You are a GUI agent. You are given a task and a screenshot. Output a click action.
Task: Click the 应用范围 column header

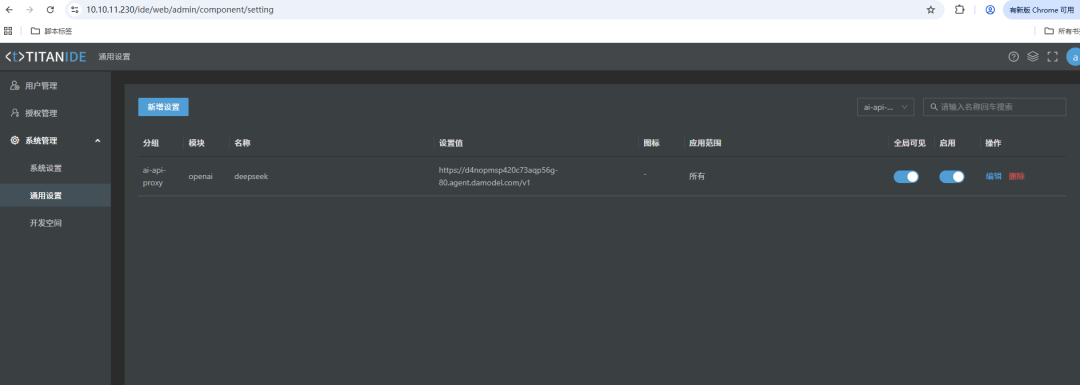[705, 143]
